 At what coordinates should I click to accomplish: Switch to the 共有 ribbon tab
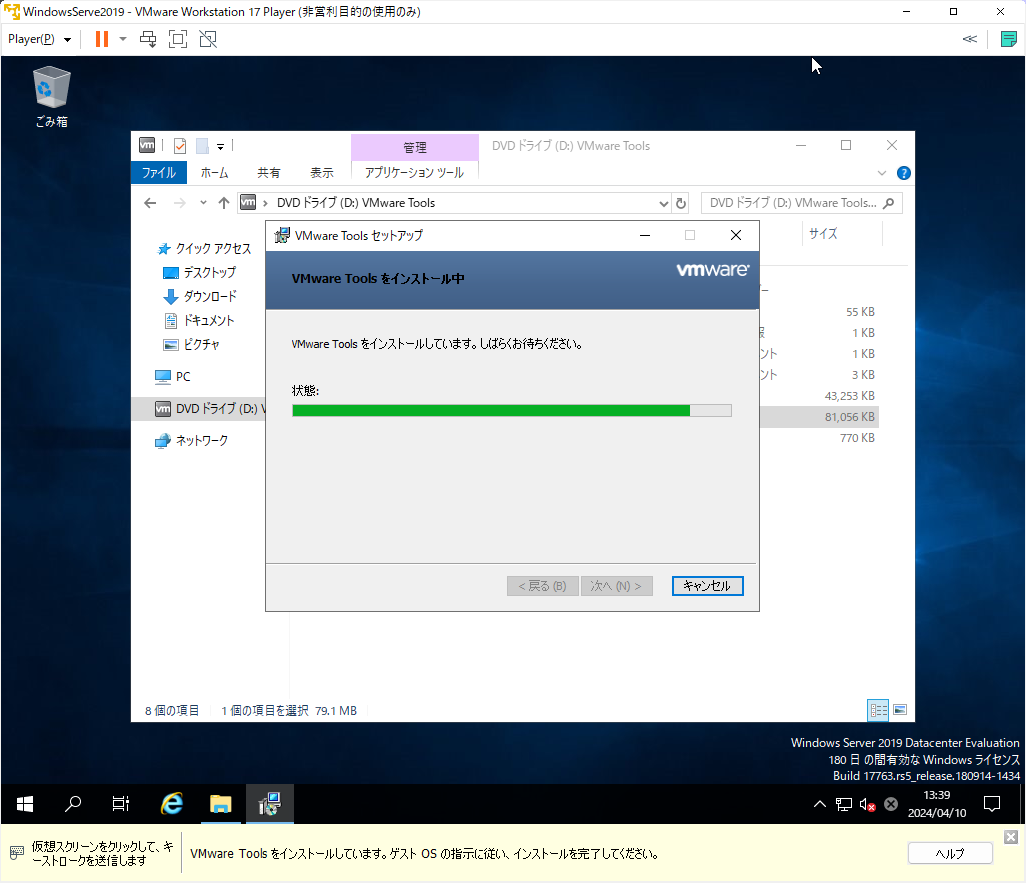269,173
